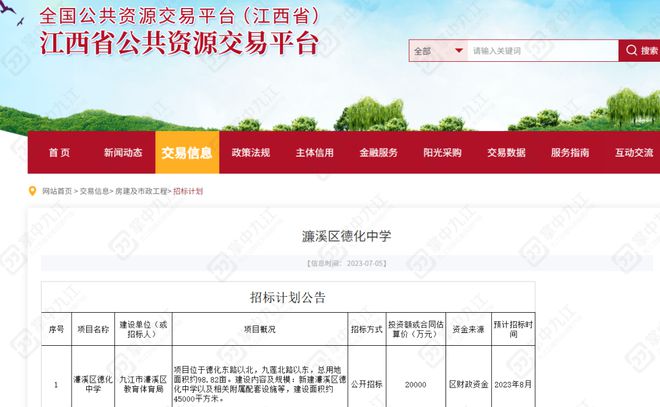The height and width of the screenshot is (407, 660).
Task: Click the 信息时间 2023-07-05 date text
Action: tap(346, 263)
